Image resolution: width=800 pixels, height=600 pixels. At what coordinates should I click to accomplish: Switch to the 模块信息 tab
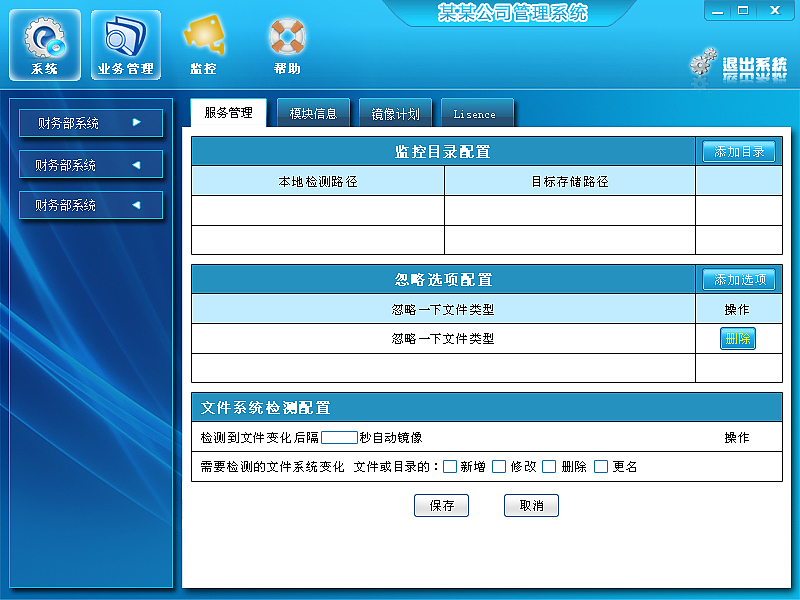313,113
